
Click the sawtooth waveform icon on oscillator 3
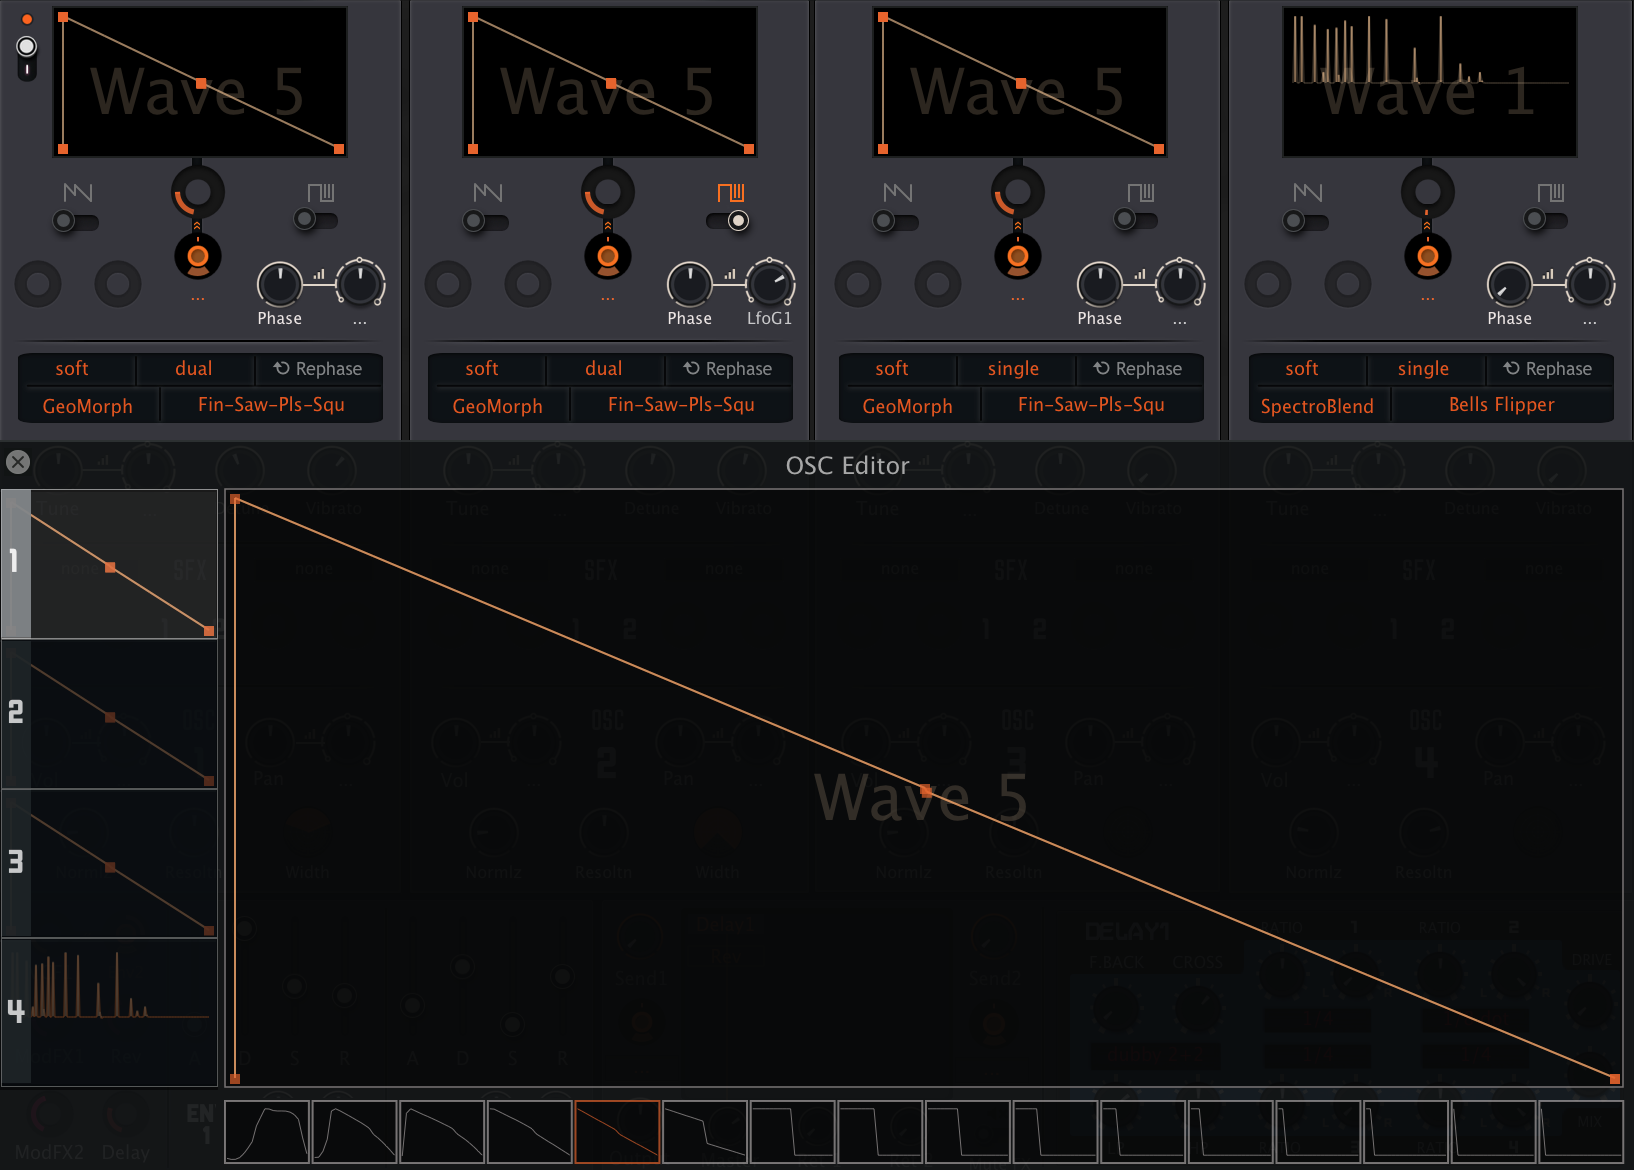click(x=897, y=192)
